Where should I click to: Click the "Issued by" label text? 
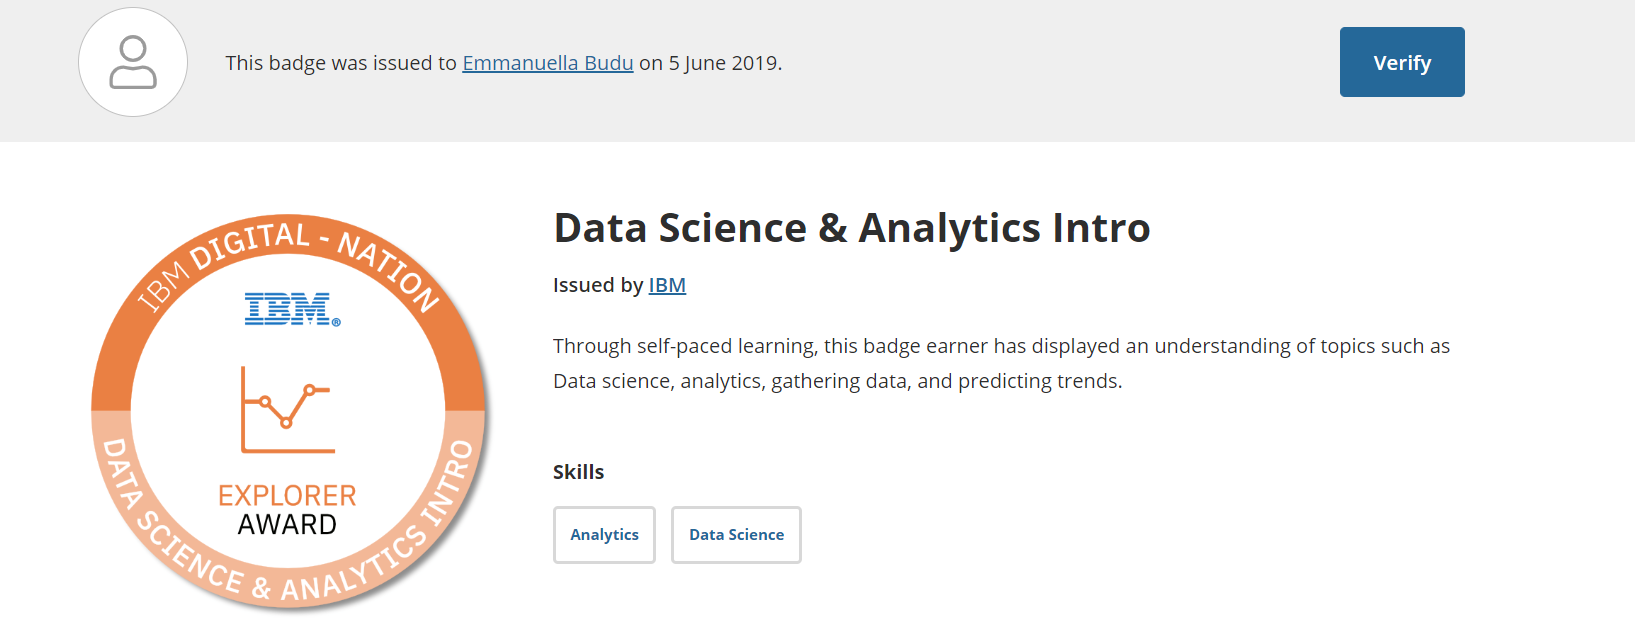(x=598, y=285)
